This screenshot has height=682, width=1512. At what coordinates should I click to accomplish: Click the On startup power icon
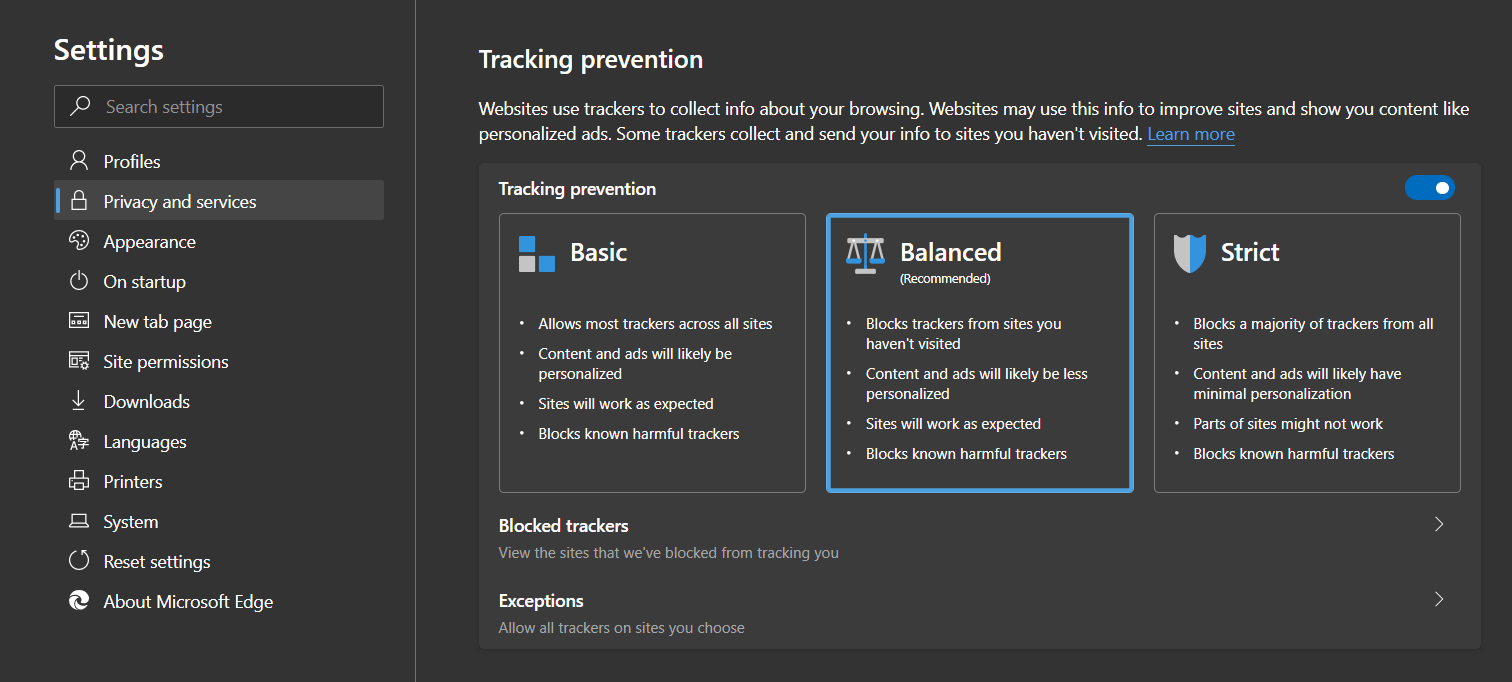(78, 281)
